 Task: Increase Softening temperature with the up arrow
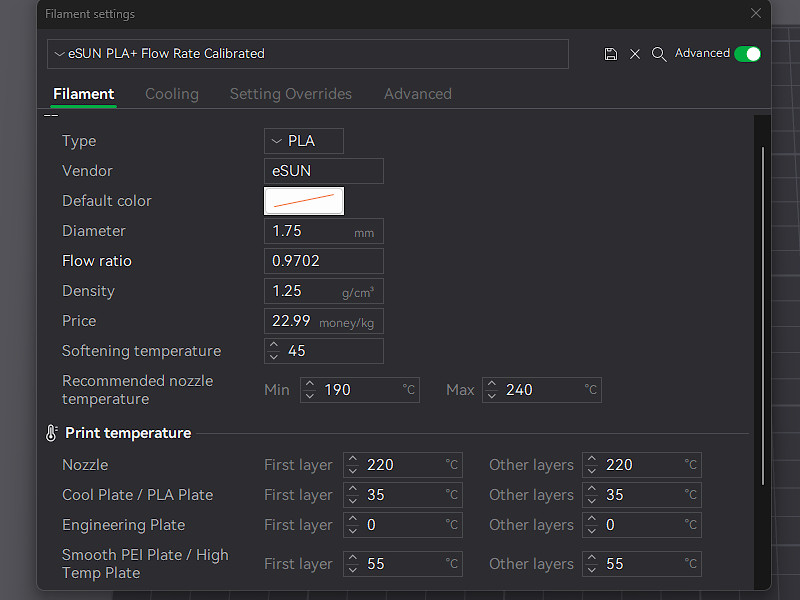pos(274,345)
